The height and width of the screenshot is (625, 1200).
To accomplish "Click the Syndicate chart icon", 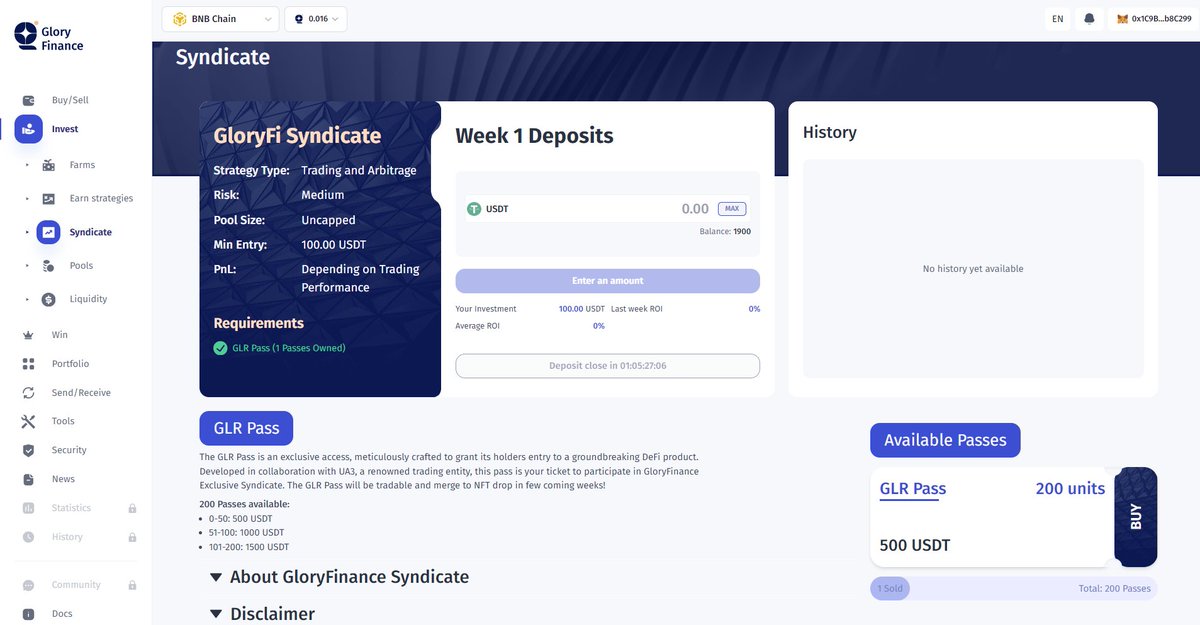I will (49, 232).
